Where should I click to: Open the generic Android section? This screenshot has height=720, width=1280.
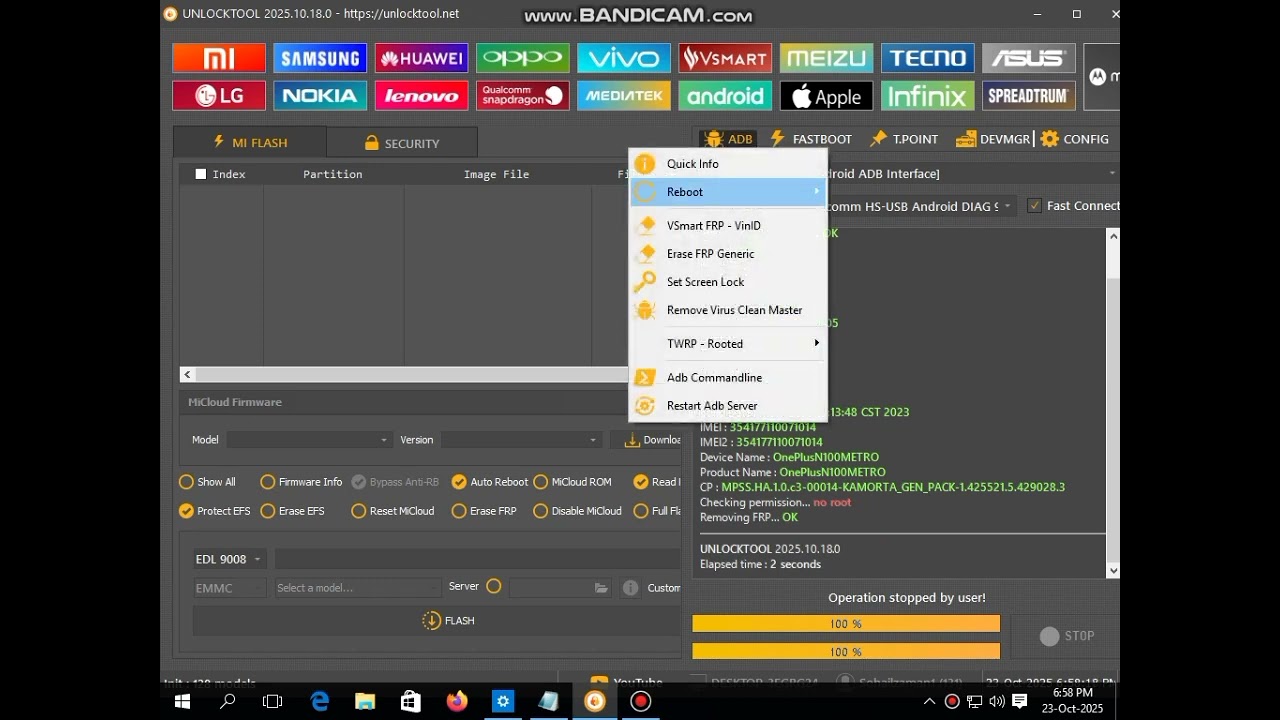click(x=725, y=96)
